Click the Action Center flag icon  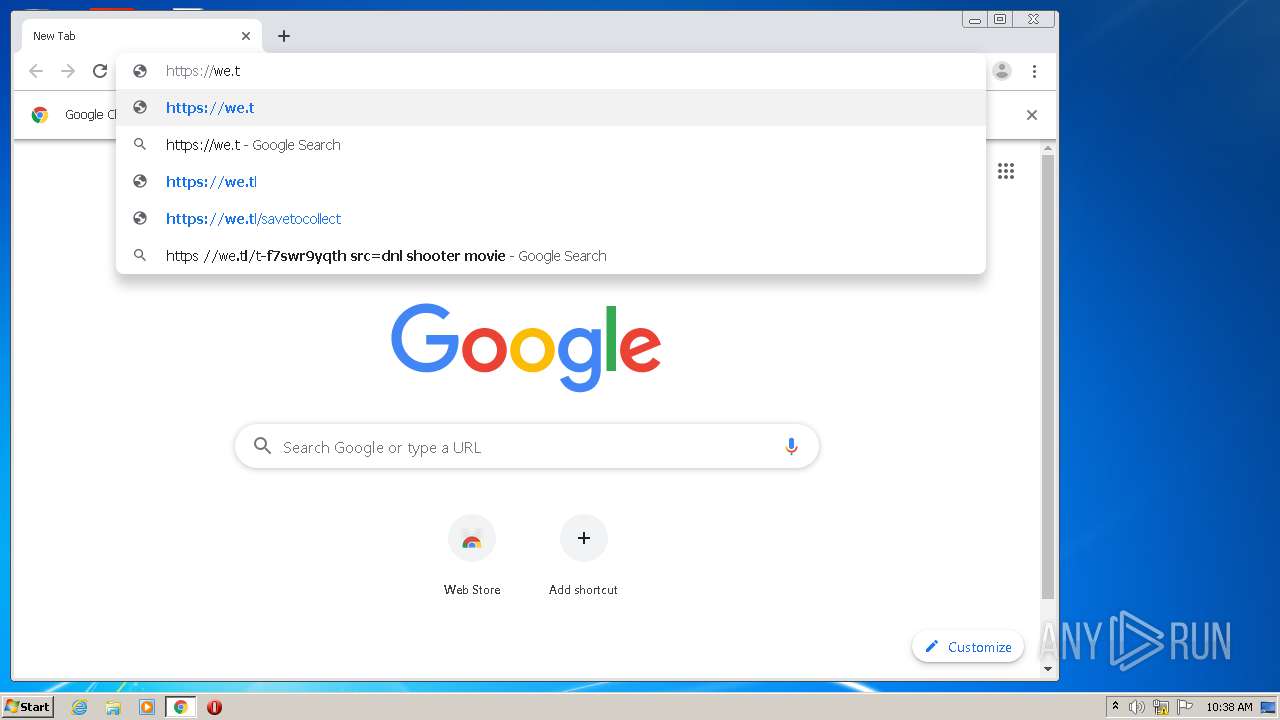(1185, 707)
